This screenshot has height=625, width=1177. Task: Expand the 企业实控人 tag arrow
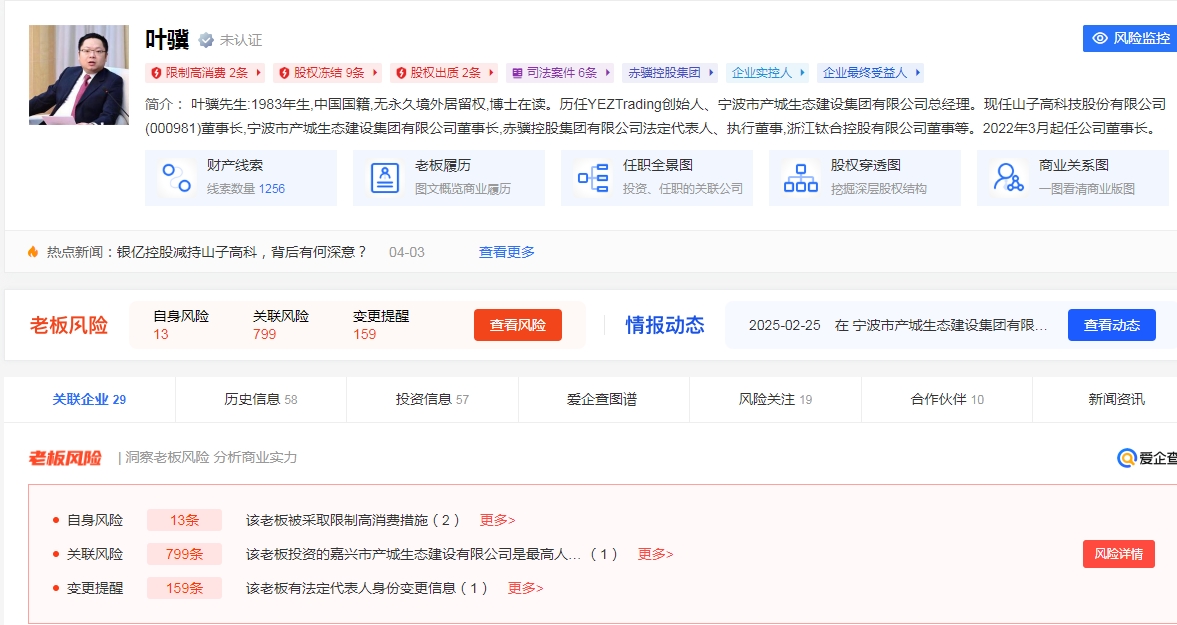[x=802, y=73]
